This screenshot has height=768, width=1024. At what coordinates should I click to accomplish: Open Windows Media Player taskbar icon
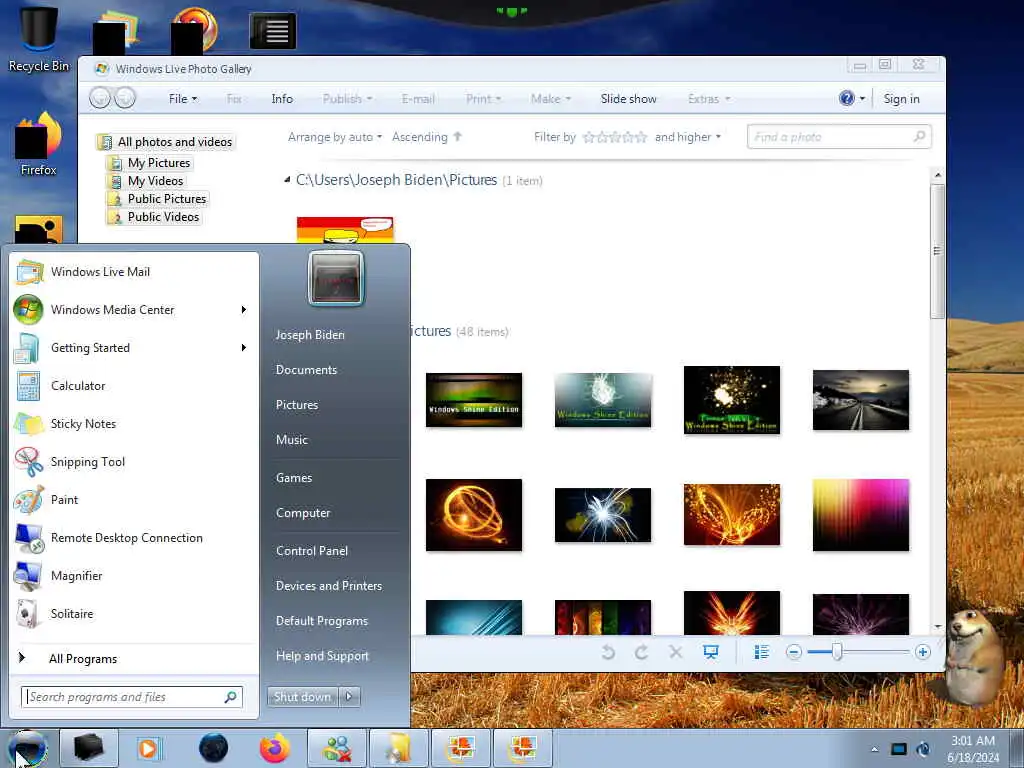point(148,748)
